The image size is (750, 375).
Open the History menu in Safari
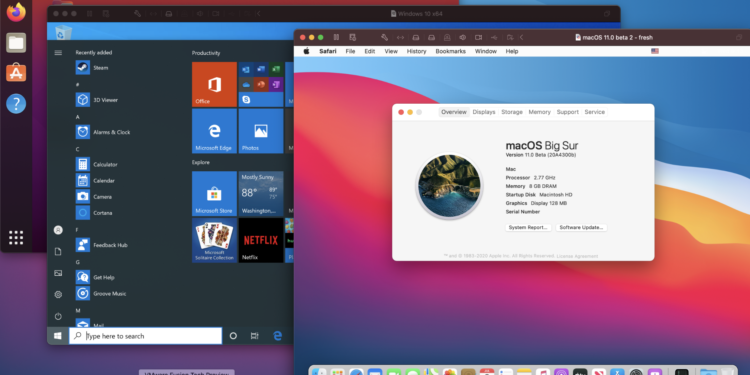coord(416,51)
